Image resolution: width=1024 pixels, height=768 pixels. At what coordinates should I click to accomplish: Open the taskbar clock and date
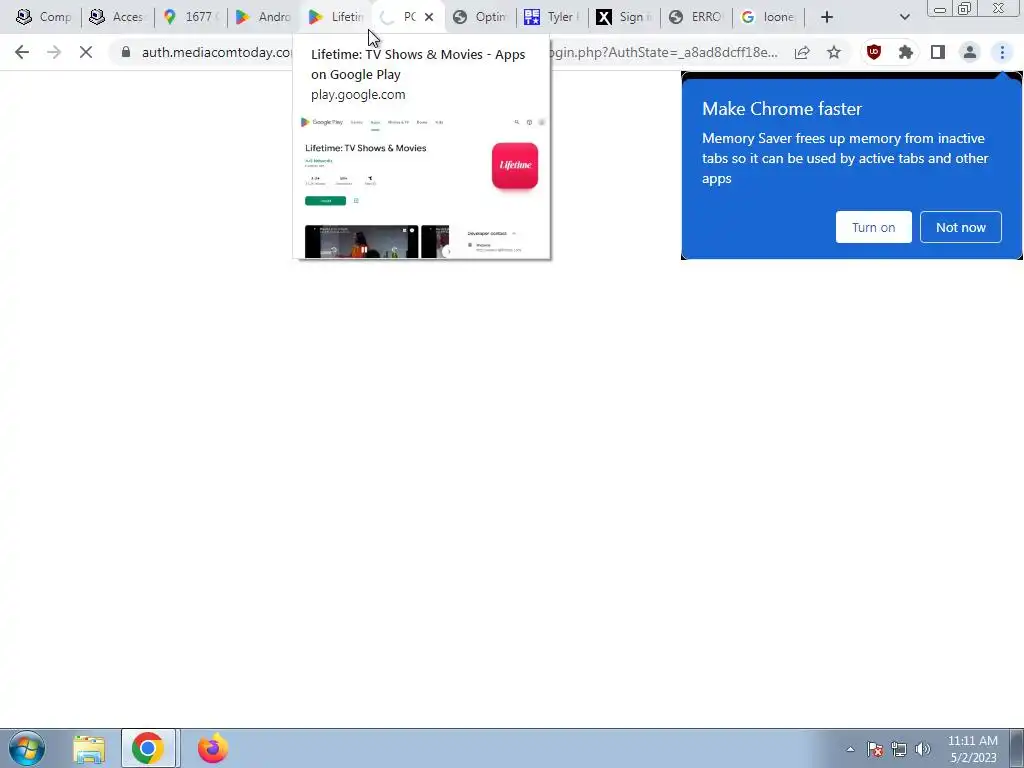coord(972,749)
